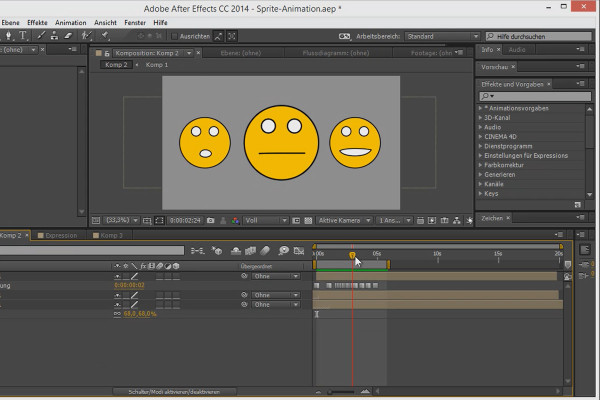Image resolution: width=600 pixels, height=400 pixels.
Task: Click the work area end handle
Action: pos(388,264)
